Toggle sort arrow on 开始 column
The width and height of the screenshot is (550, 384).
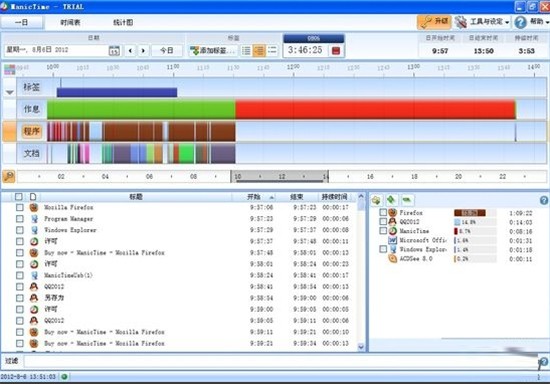coord(271,197)
